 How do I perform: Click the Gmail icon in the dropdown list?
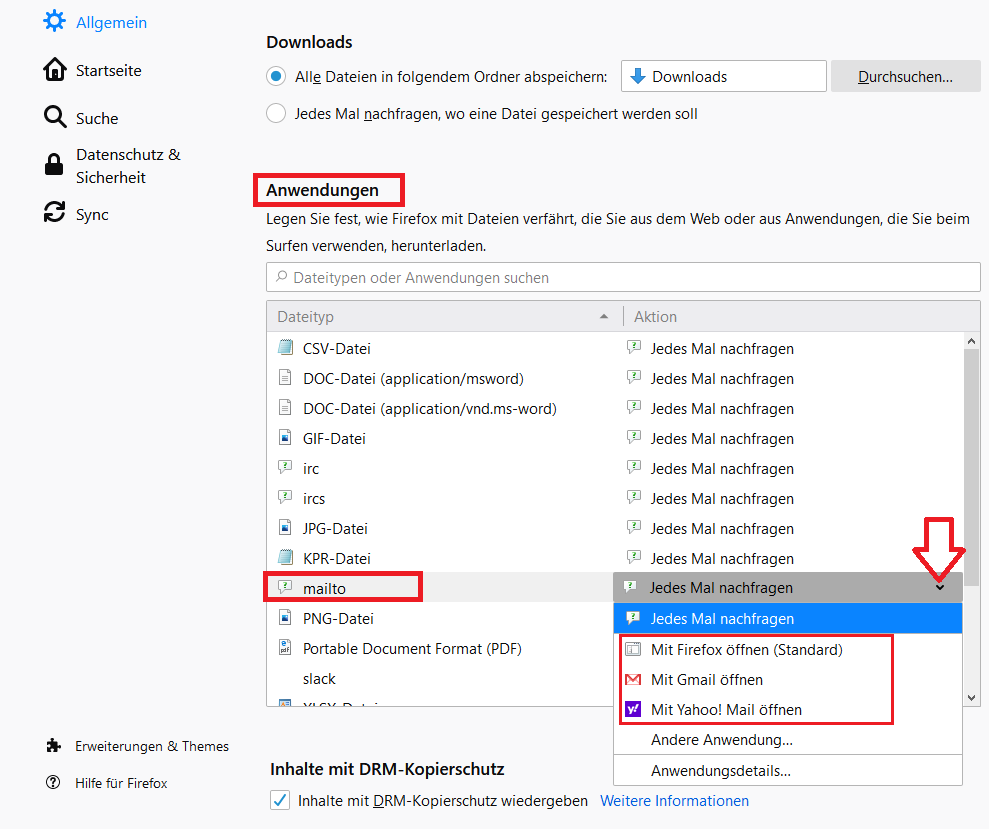point(632,680)
